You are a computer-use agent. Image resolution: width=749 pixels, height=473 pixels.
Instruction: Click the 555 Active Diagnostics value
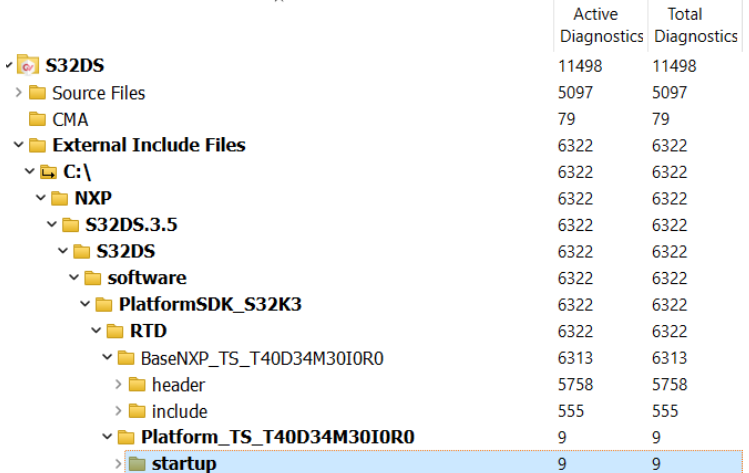pos(571,411)
